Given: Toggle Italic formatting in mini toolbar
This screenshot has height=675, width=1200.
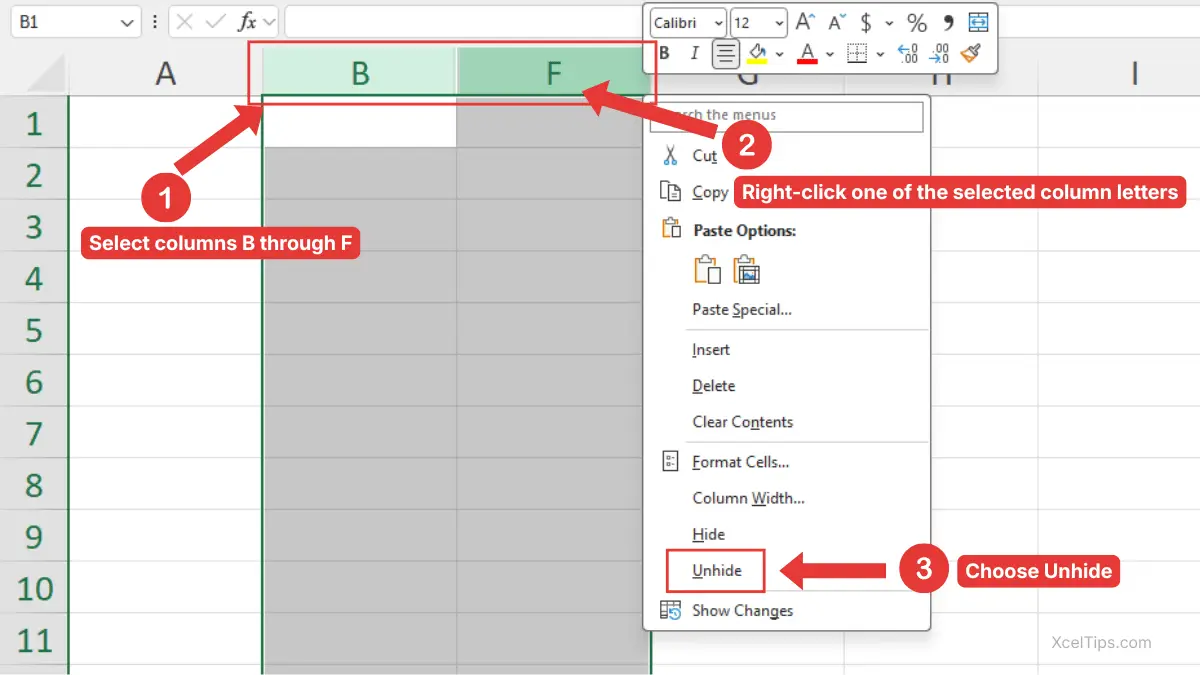Looking at the screenshot, I should (694, 54).
